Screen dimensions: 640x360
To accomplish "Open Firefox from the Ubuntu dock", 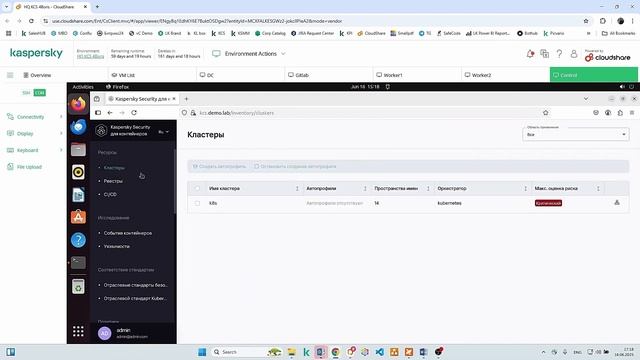I will coord(78,104).
